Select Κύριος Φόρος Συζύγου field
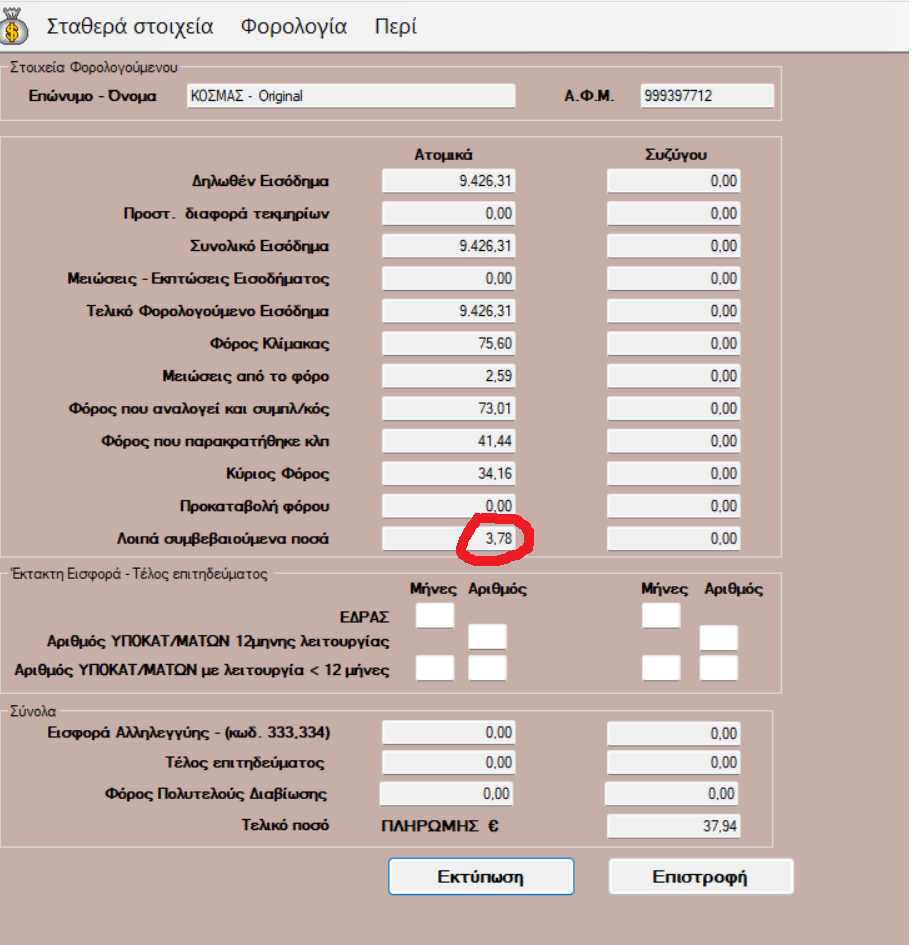This screenshot has width=920, height=945. point(674,474)
